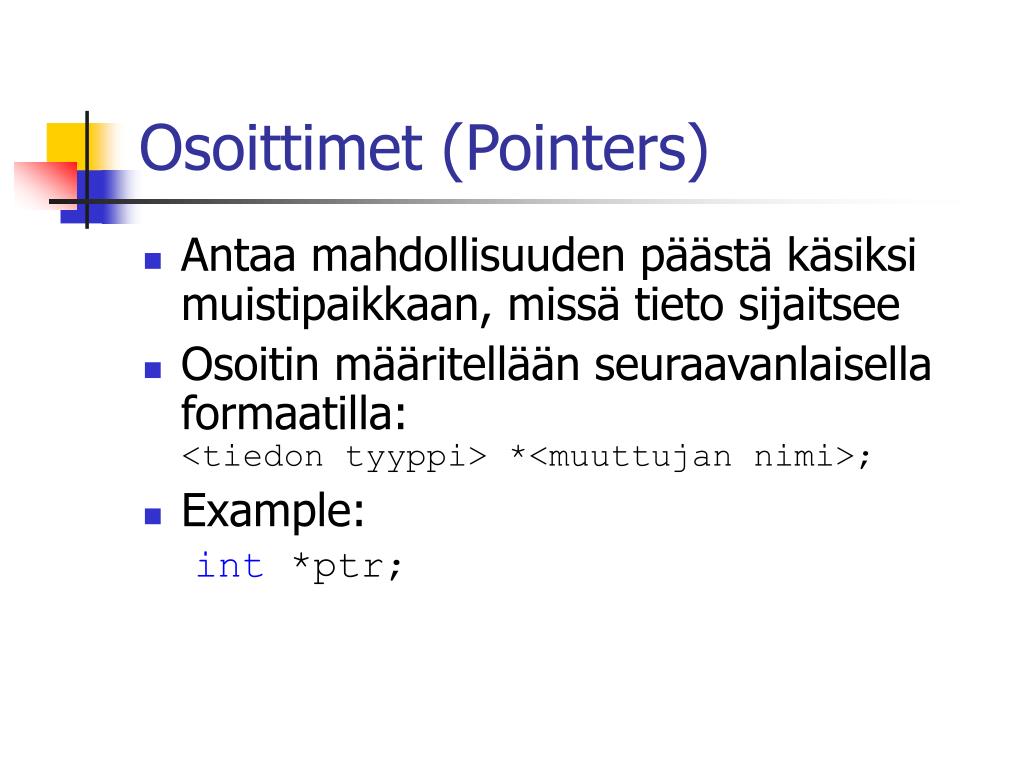The image size is (1024, 768).
Task: Click the word 'mahdollisuuden' in the first bullet
Action: coord(468,255)
